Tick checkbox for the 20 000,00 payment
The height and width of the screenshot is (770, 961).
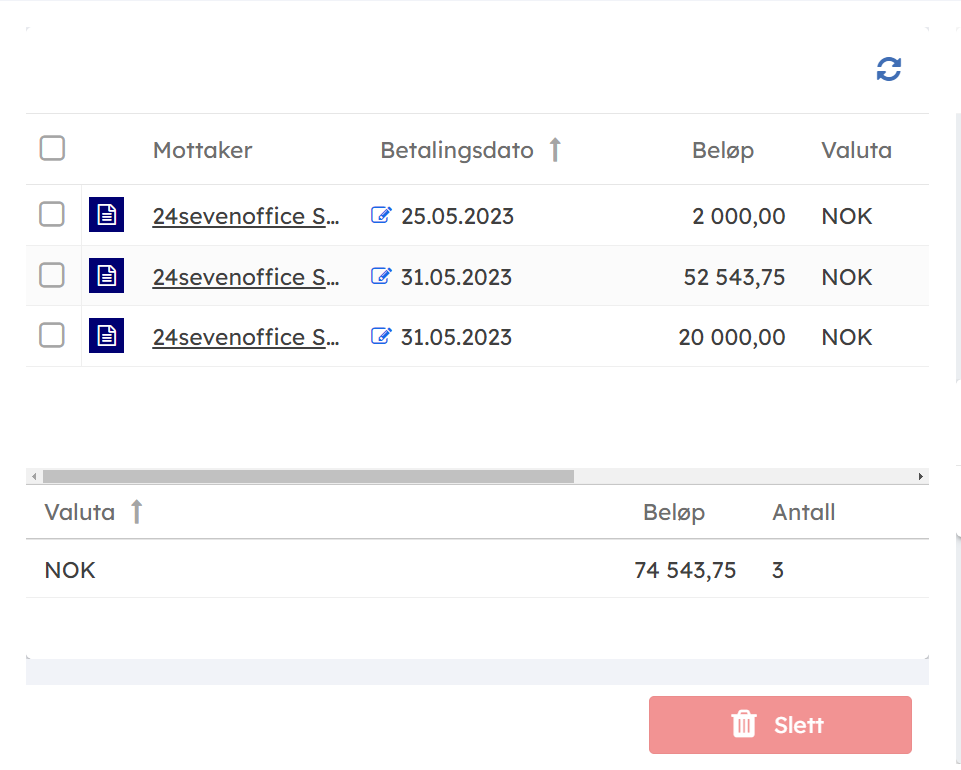coord(52,335)
